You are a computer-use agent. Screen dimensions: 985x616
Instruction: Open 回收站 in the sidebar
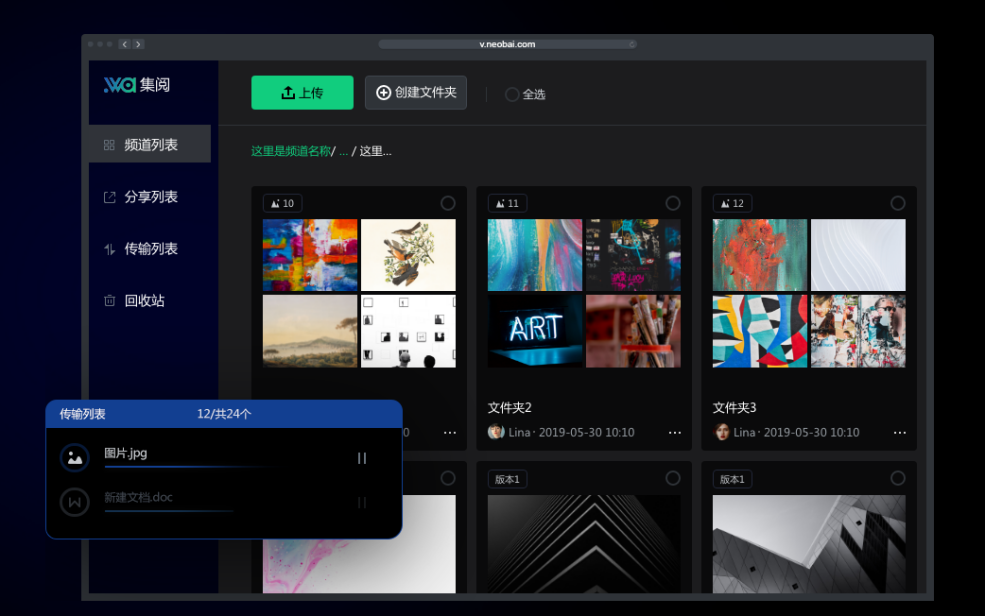click(144, 300)
